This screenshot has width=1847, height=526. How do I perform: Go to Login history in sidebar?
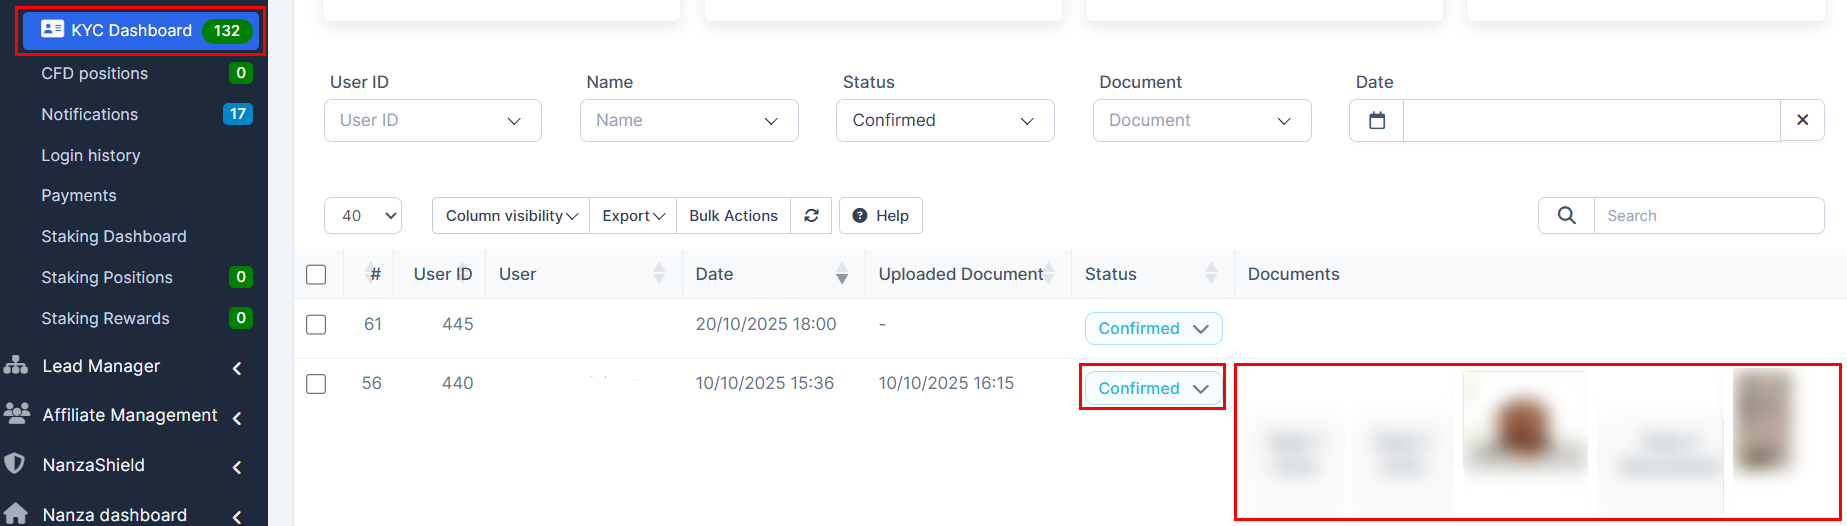point(91,155)
